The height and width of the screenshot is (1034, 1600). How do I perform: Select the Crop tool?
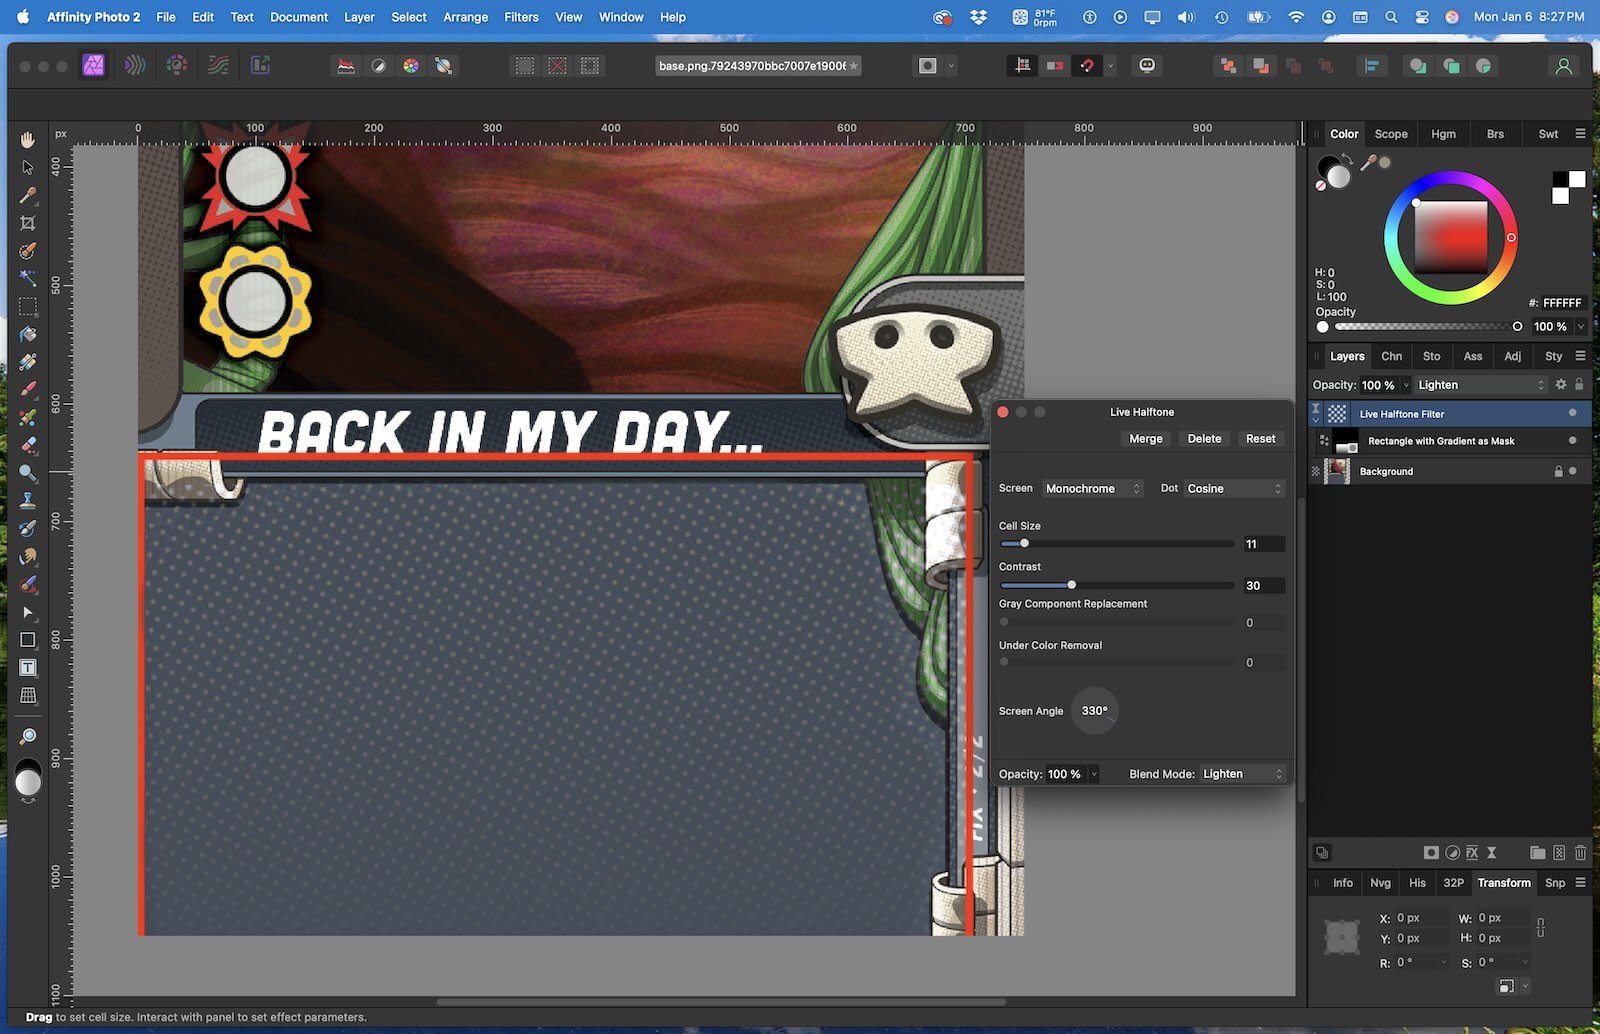[28, 223]
